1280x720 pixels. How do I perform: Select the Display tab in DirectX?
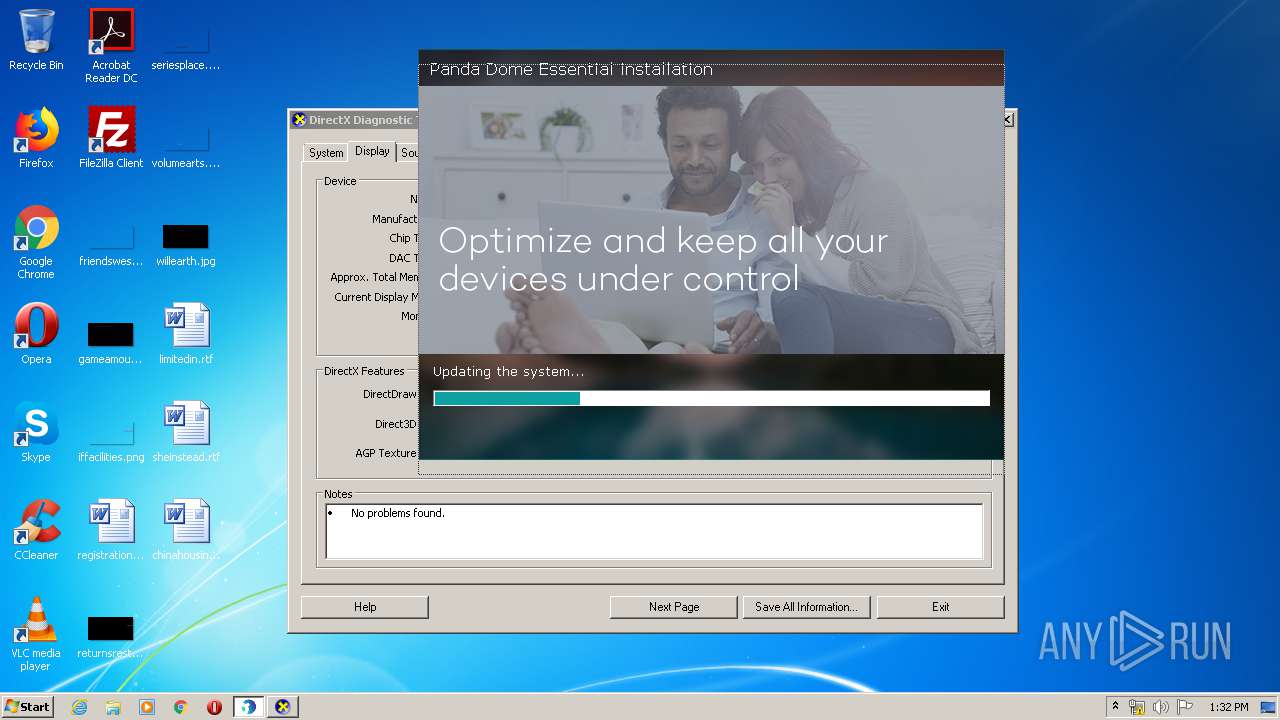372,151
